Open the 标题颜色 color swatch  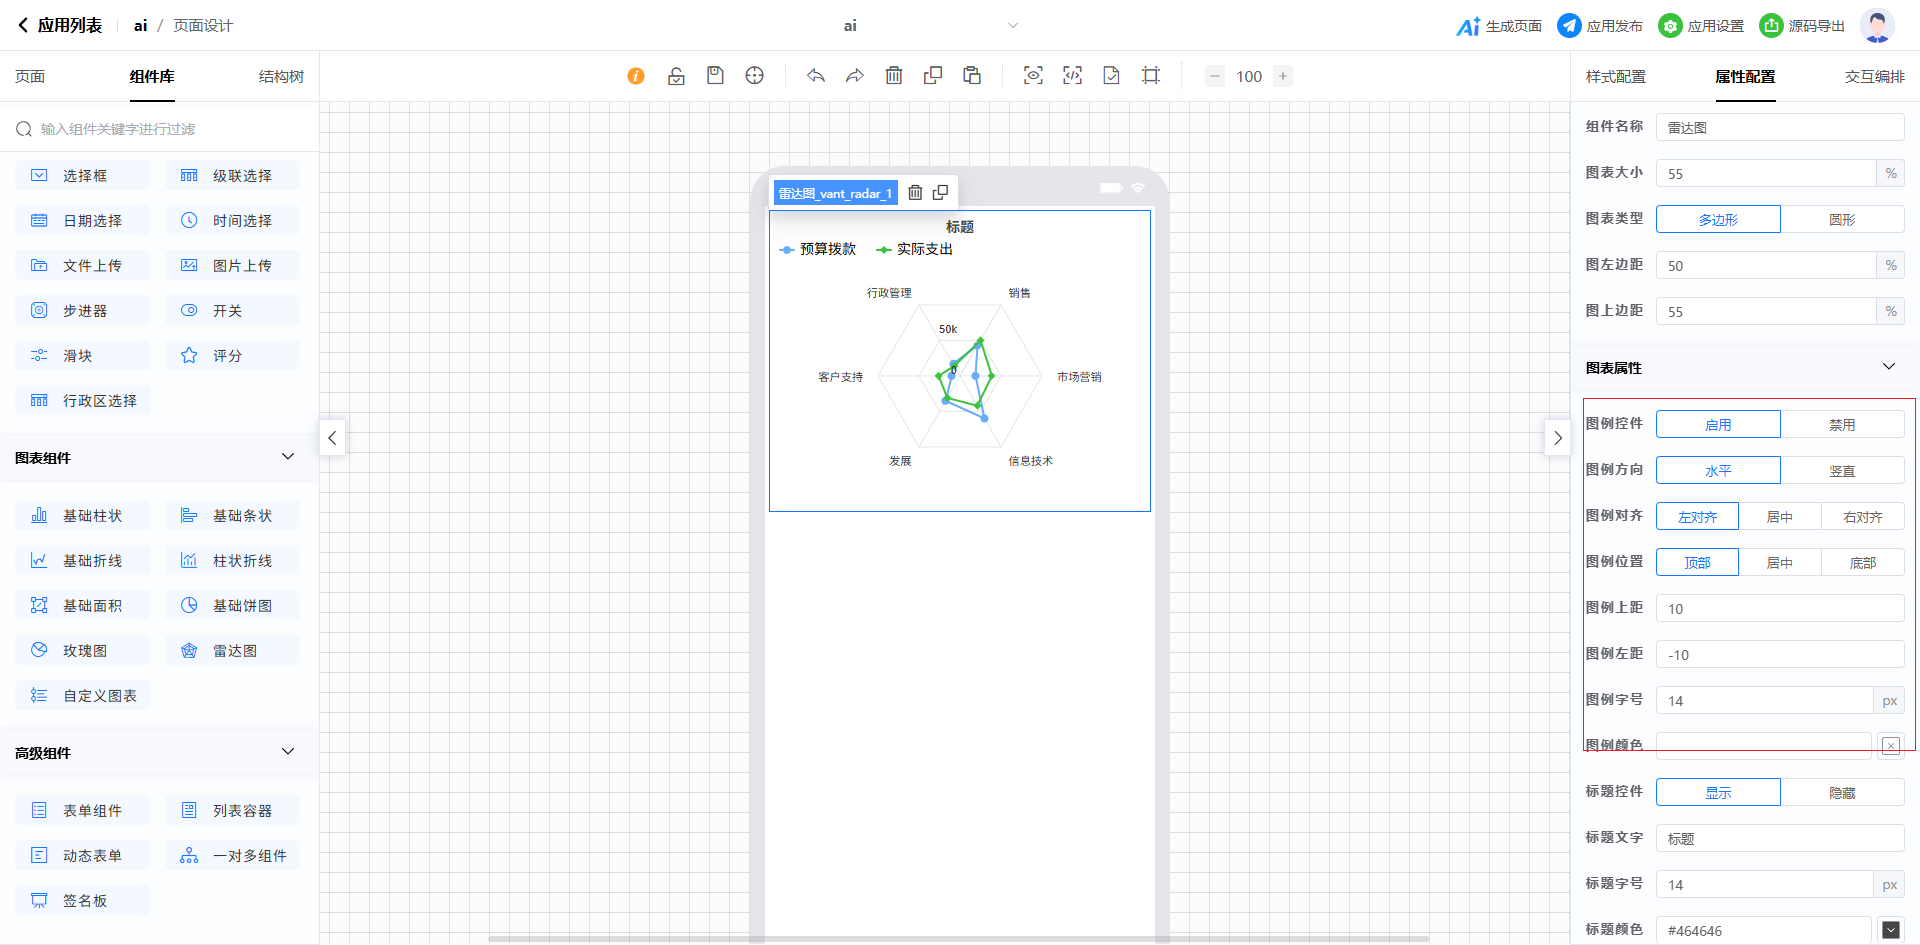pyautogui.click(x=1890, y=930)
